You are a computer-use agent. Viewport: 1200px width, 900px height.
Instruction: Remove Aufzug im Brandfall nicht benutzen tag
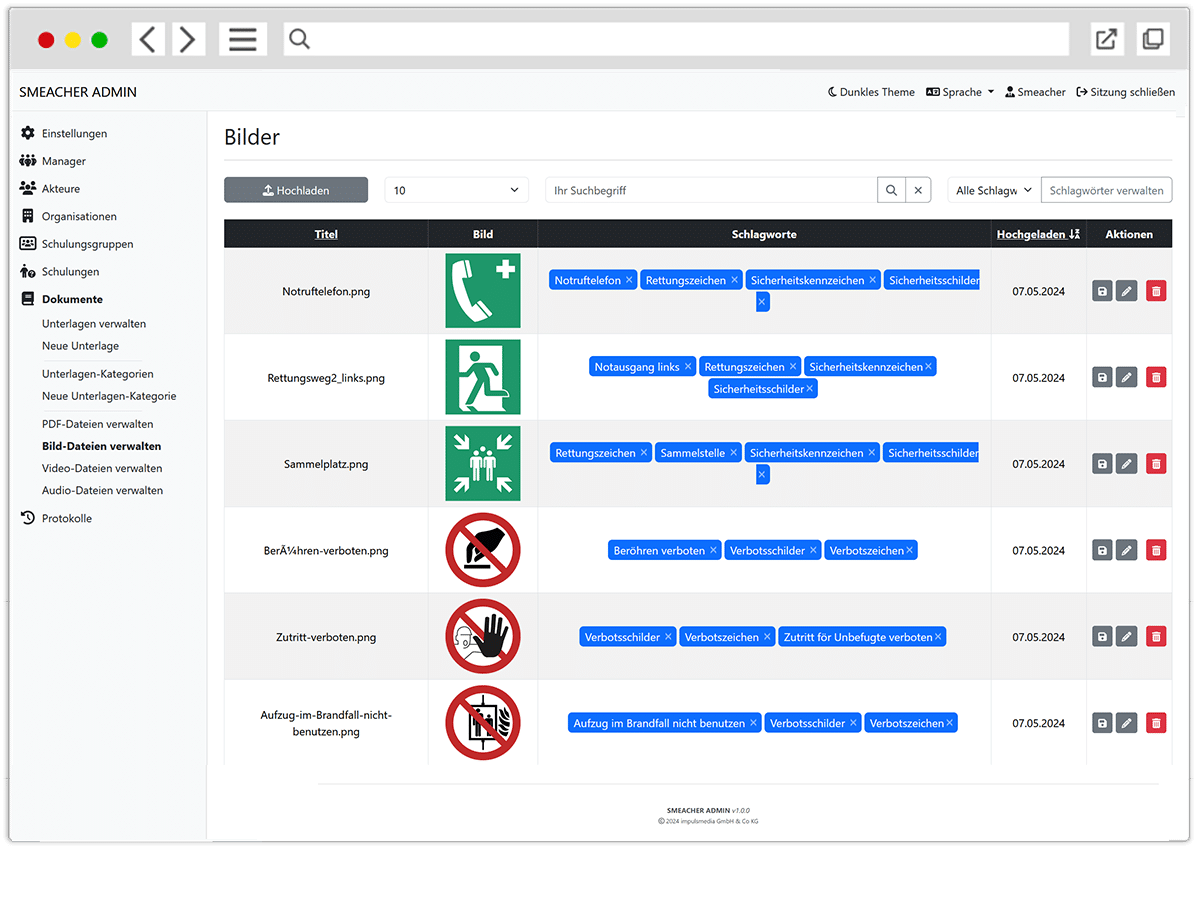click(753, 723)
